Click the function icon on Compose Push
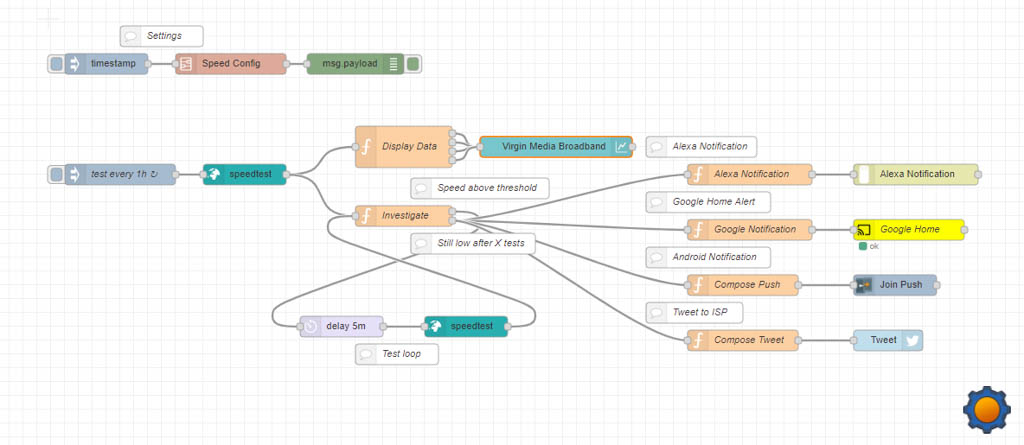The width and height of the screenshot is (1024, 445). tap(697, 285)
